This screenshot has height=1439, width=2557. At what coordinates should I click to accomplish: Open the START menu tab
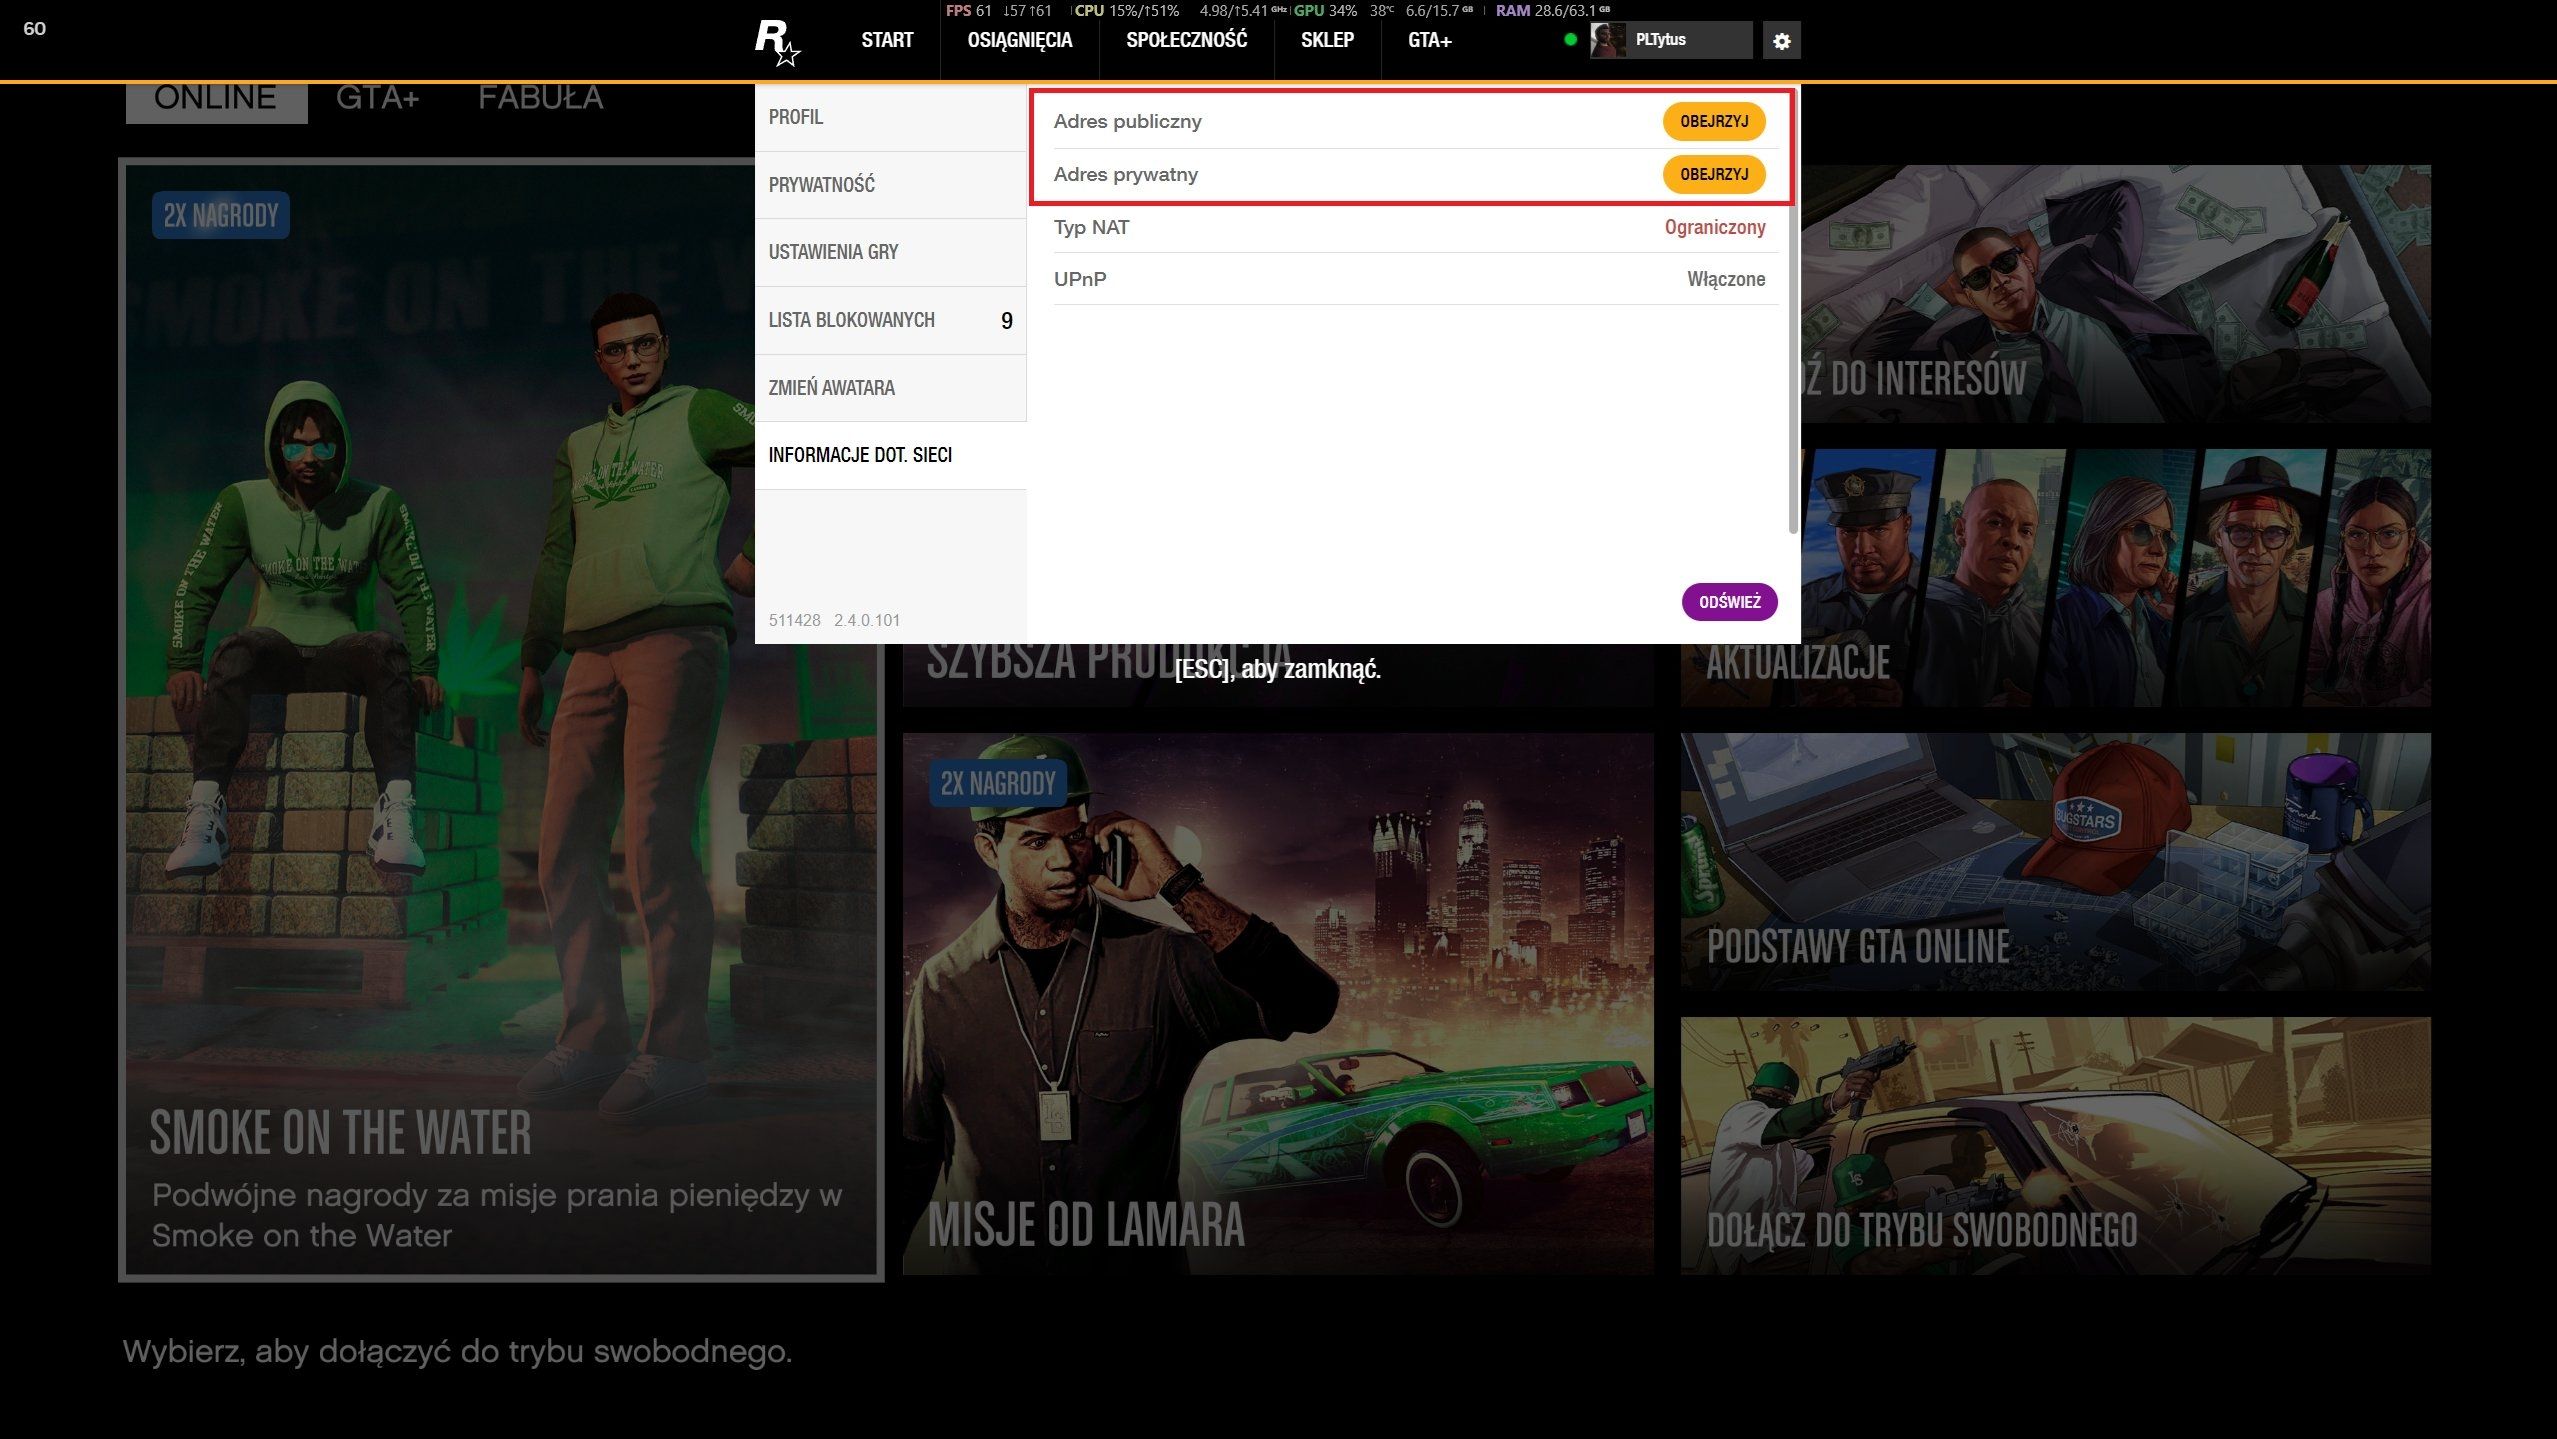887,40
